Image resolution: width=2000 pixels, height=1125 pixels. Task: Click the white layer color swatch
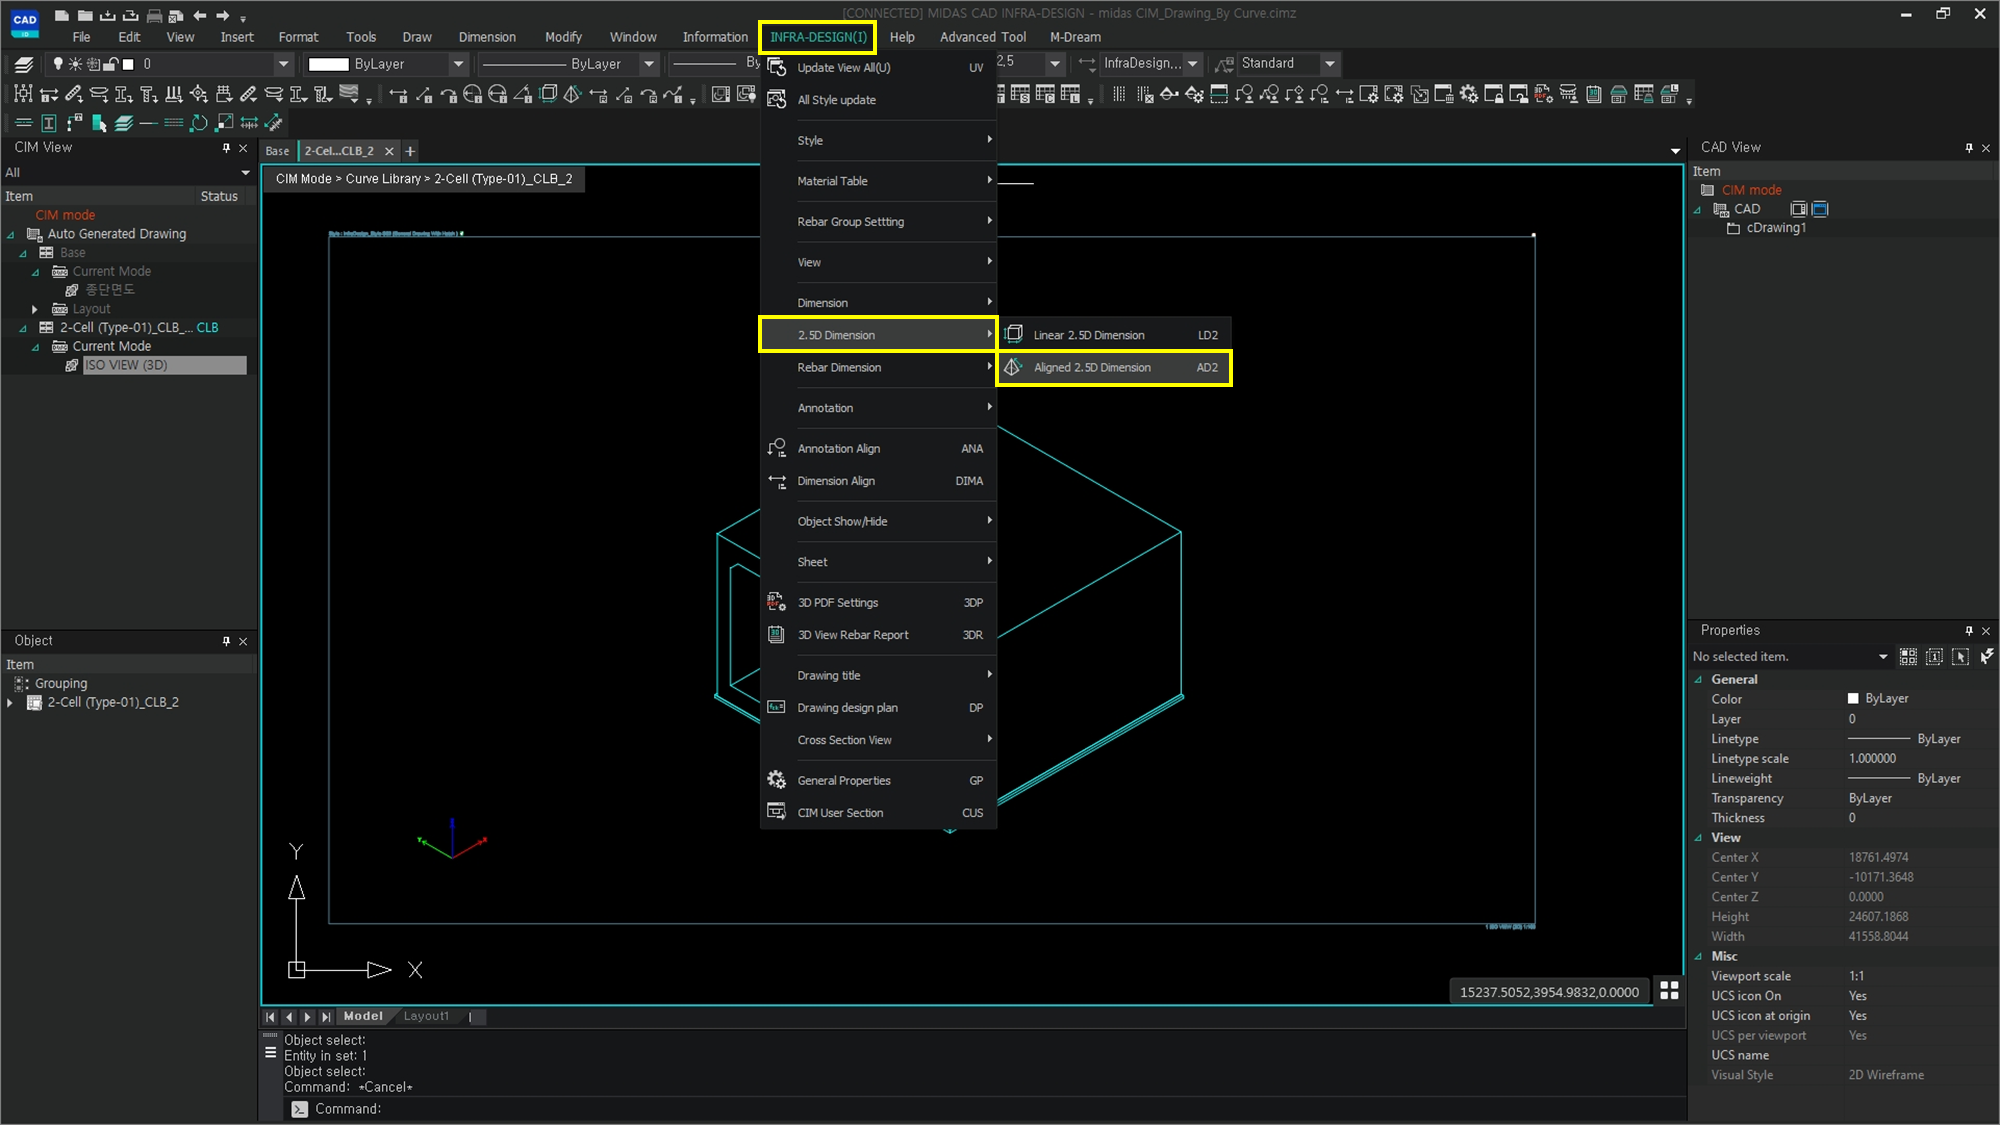point(128,64)
